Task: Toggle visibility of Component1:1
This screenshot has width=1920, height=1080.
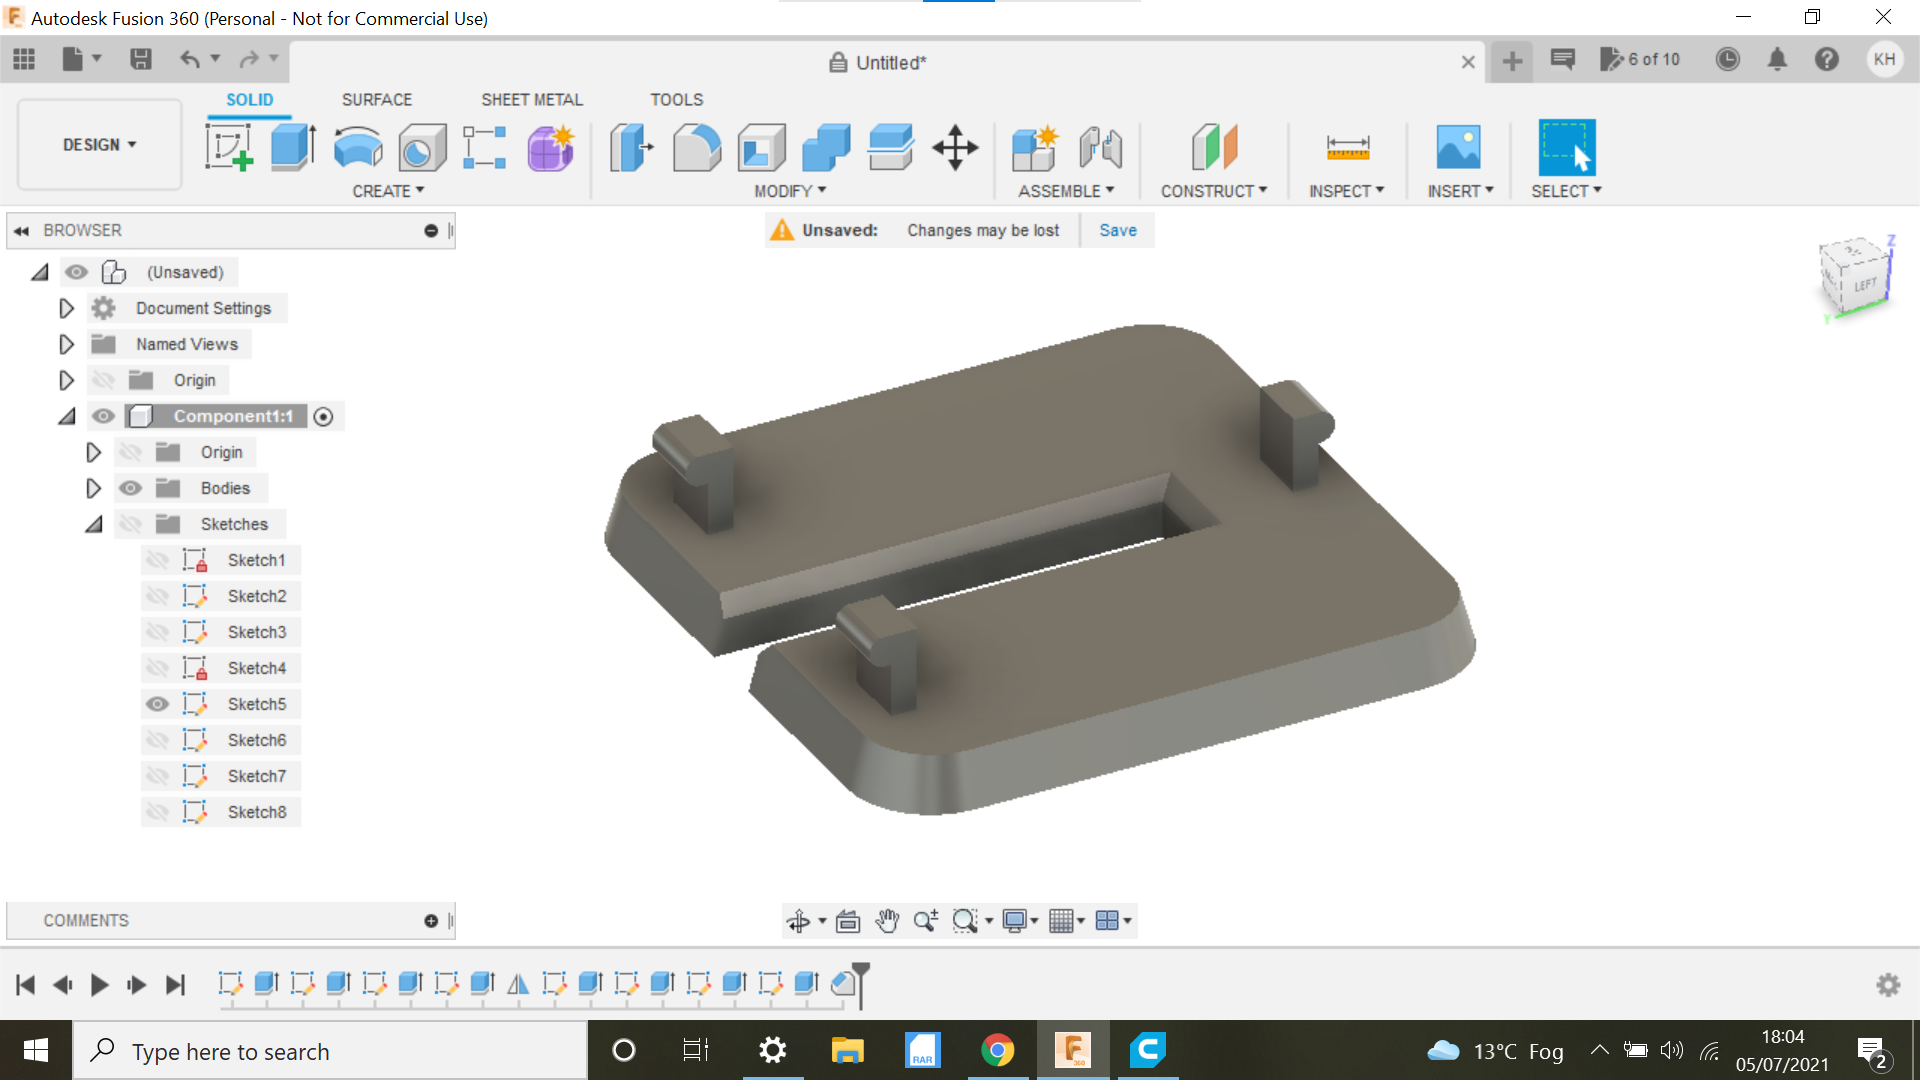Action: [x=103, y=416]
